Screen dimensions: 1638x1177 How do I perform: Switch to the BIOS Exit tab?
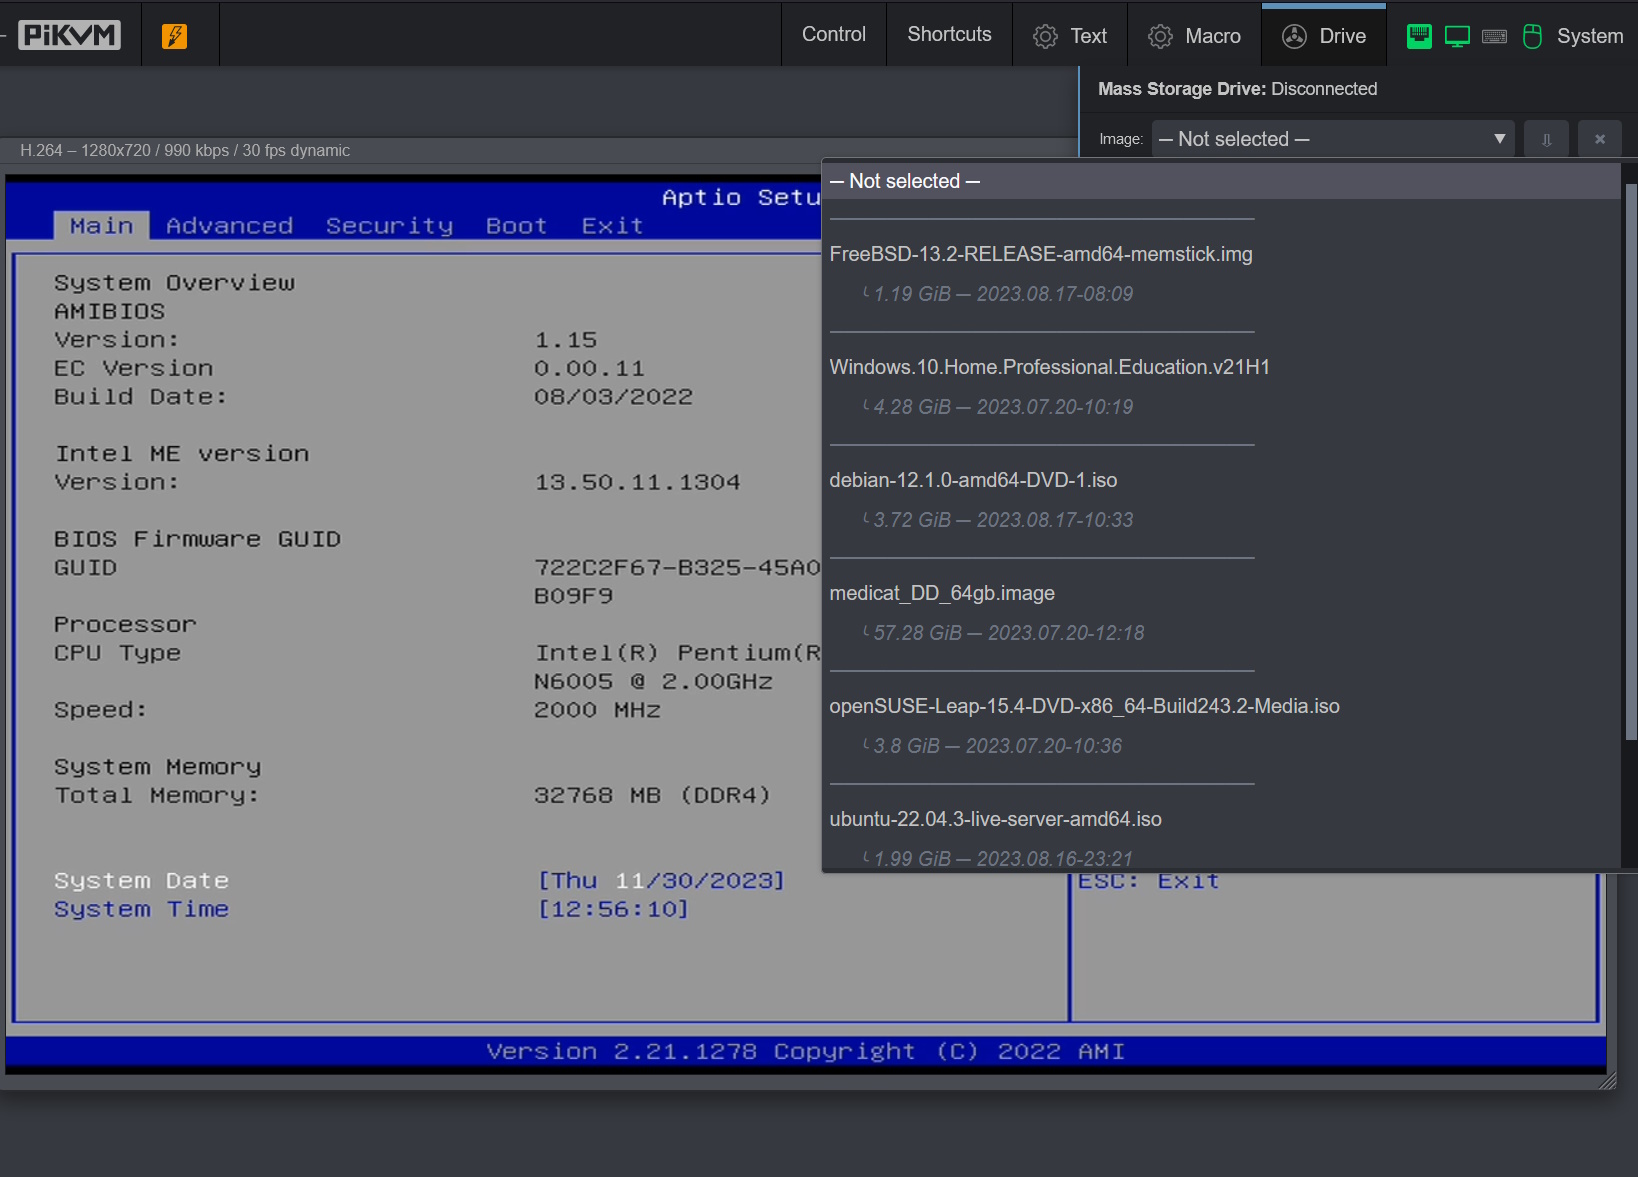(612, 225)
